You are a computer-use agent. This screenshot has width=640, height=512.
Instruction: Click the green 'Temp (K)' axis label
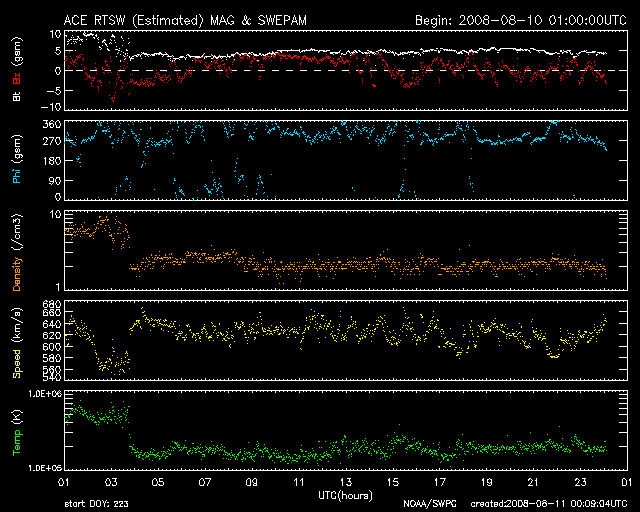tap(17, 433)
